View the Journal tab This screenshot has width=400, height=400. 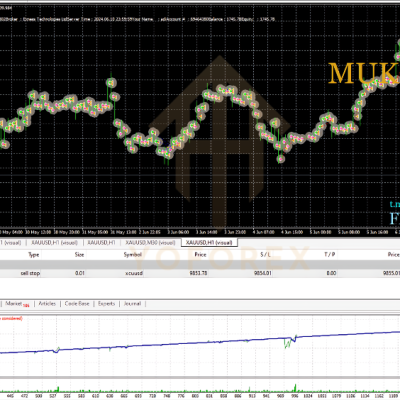tap(132, 303)
